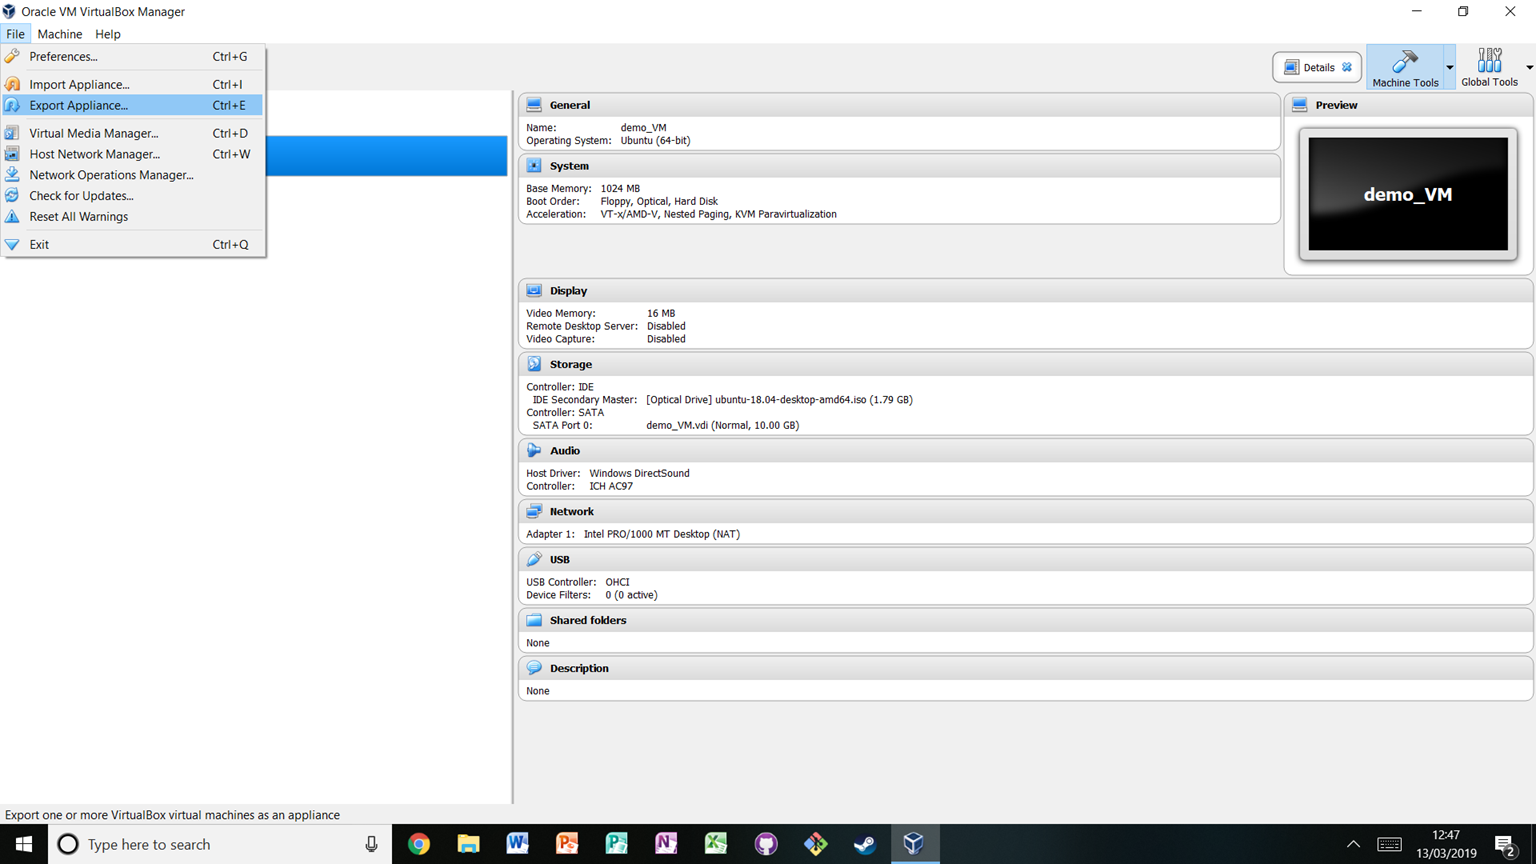Screen dimensions: 1536x864
Task: Click the Windows search box
Action: (200, 843)
